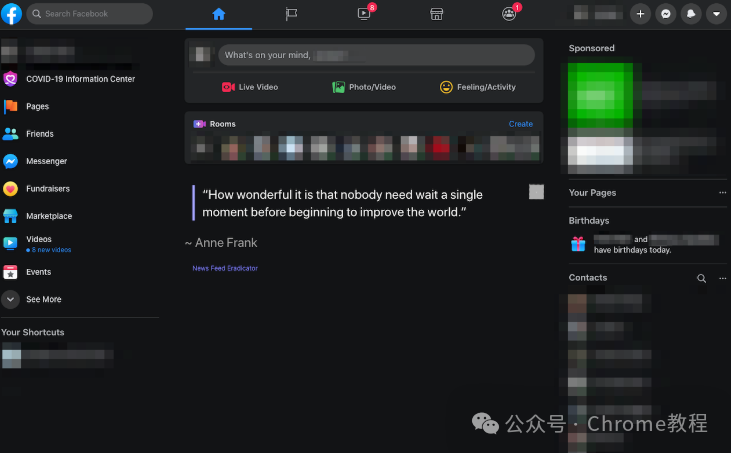Start a Live Video
This screenshot has width=731, height=453.
pyautogui.click(x=250, y=87)
